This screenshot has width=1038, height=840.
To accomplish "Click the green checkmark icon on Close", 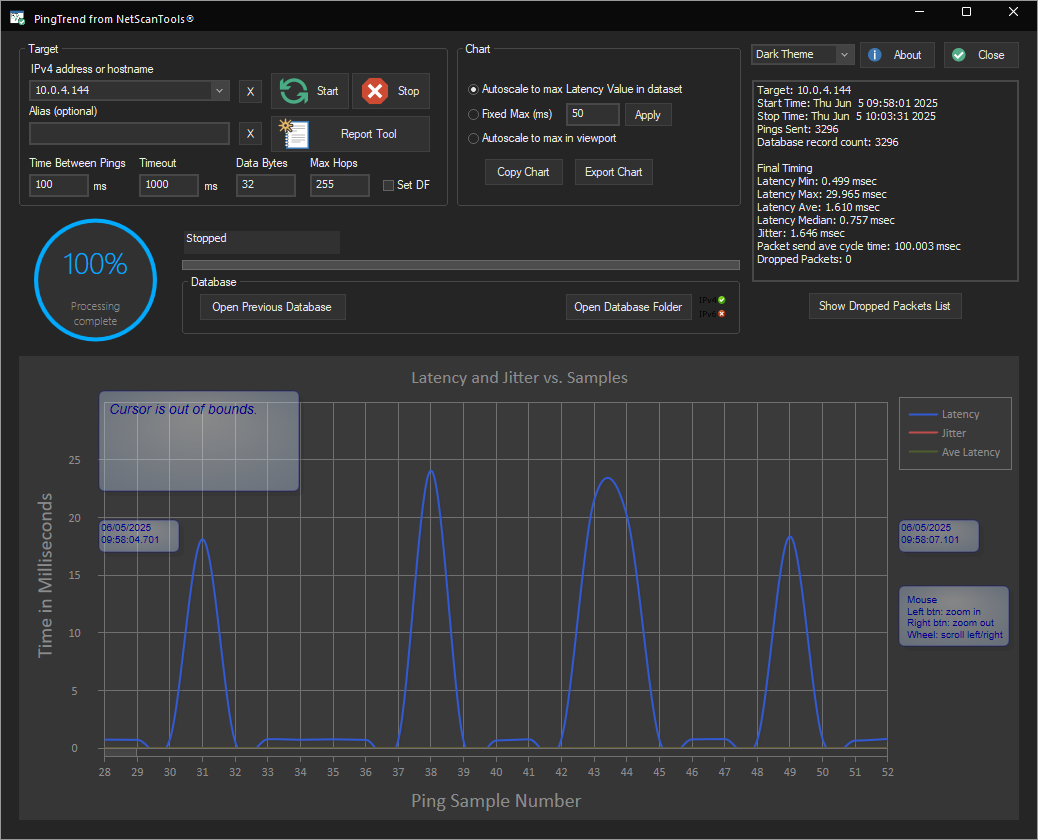I will (x=959, y=55).
